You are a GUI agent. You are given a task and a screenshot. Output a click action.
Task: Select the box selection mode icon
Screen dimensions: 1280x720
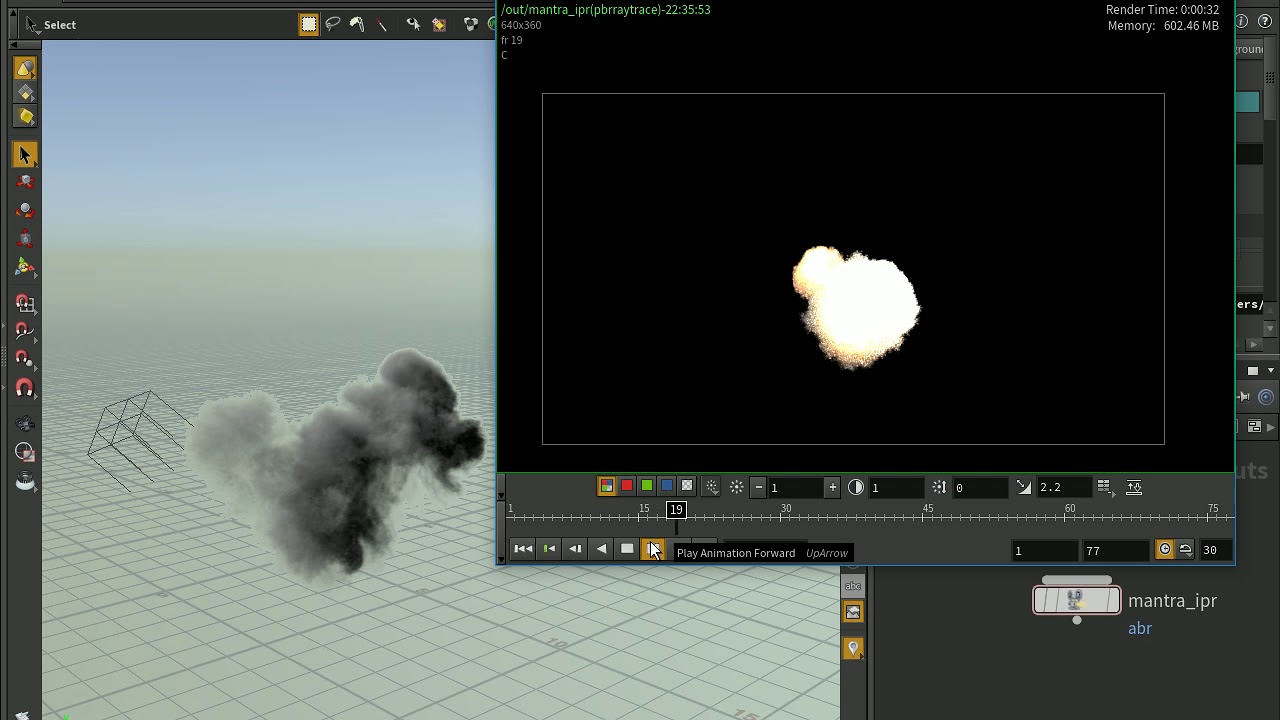[x=309, y=25]
